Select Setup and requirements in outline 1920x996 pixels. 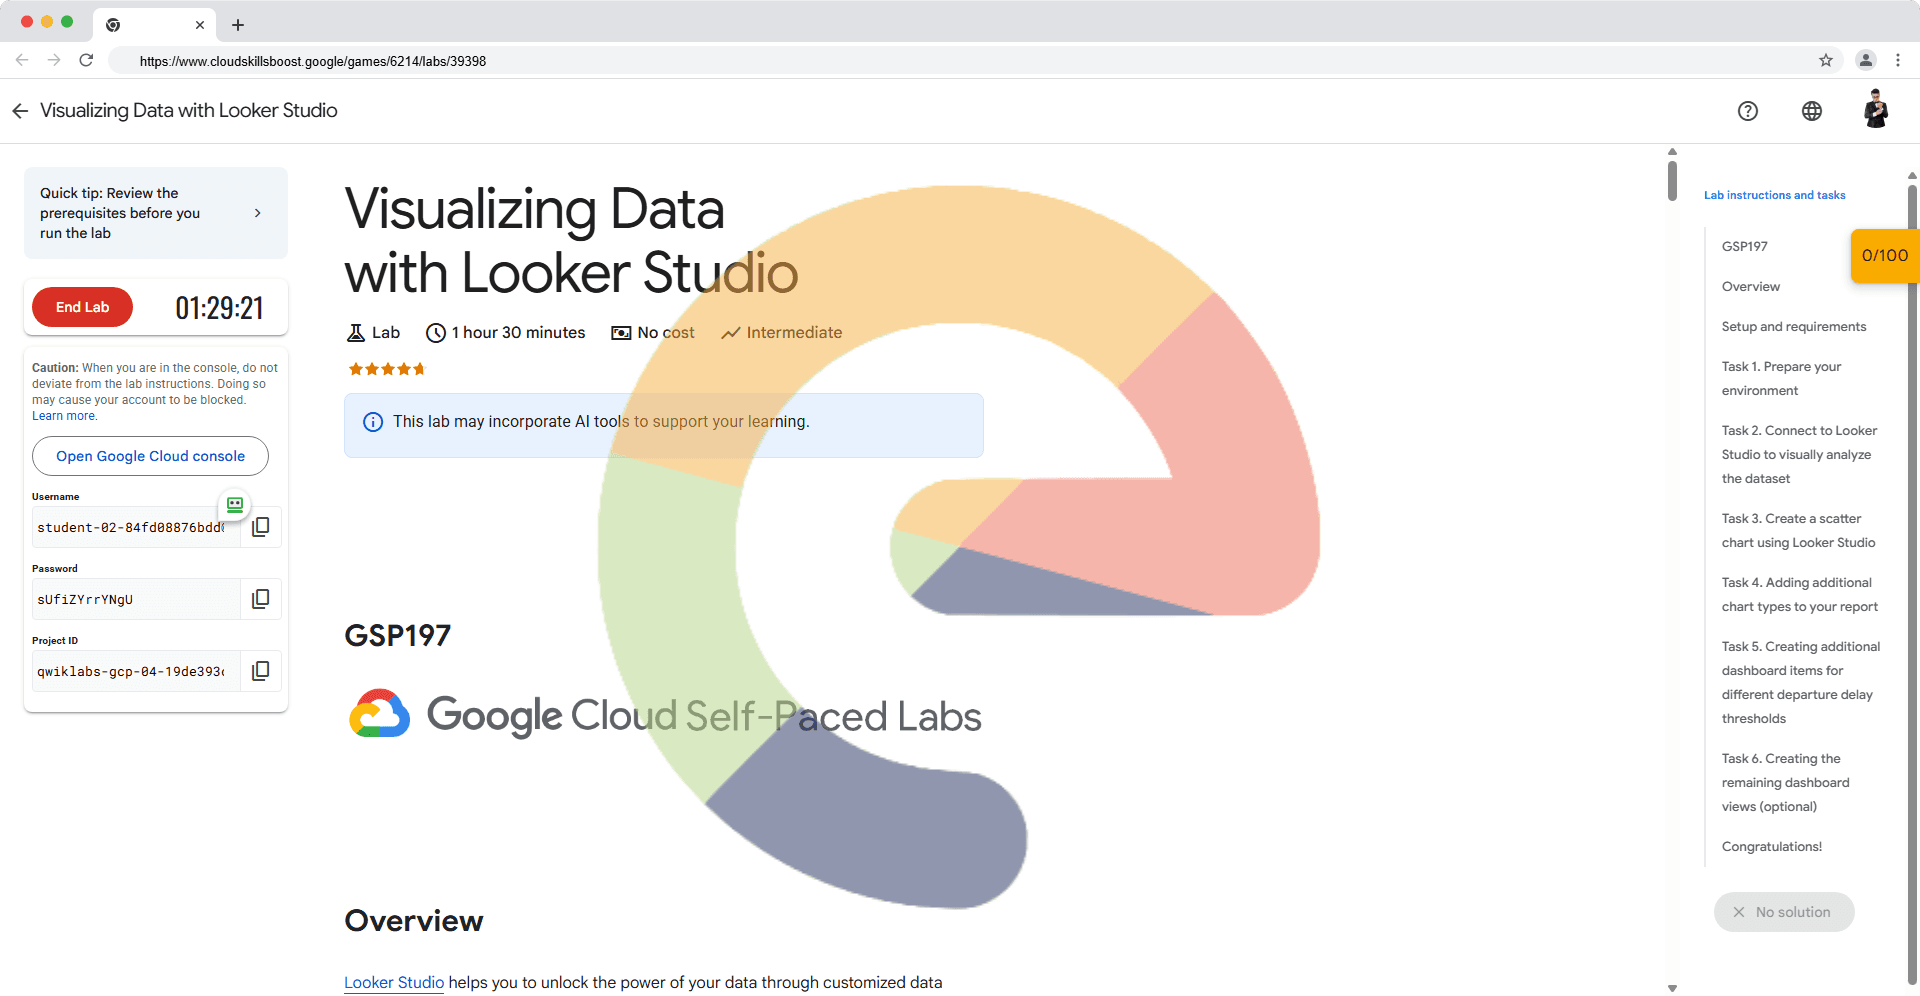(1793, 327)
